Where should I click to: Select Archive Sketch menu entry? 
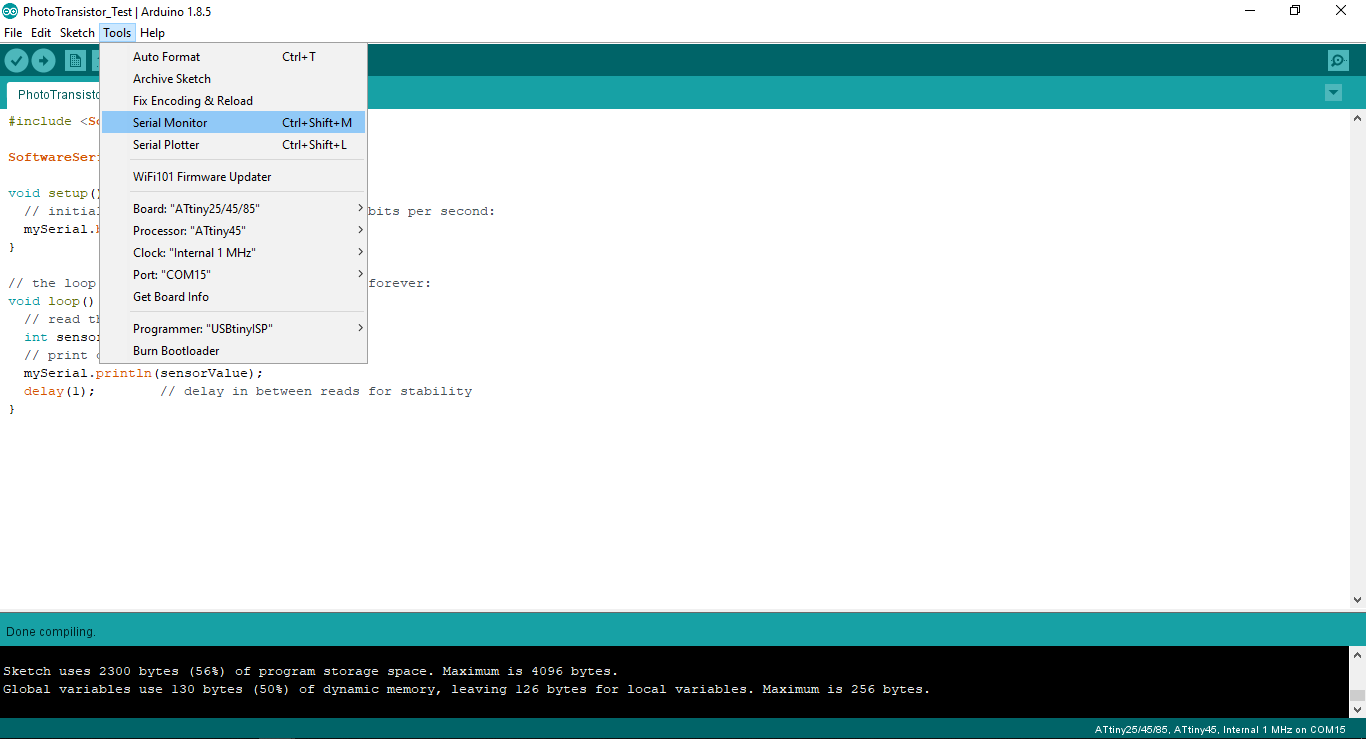233,79
